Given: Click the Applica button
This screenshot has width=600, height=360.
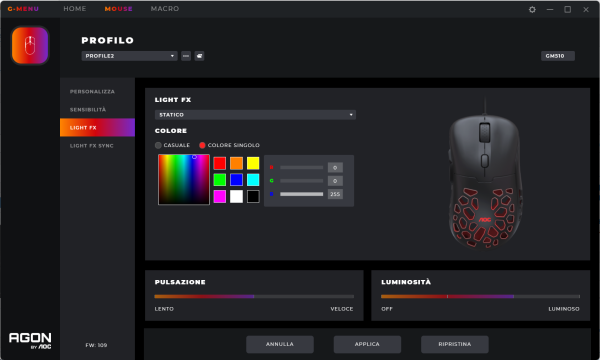Looking at the screenshot, I should tap(367, 344).
